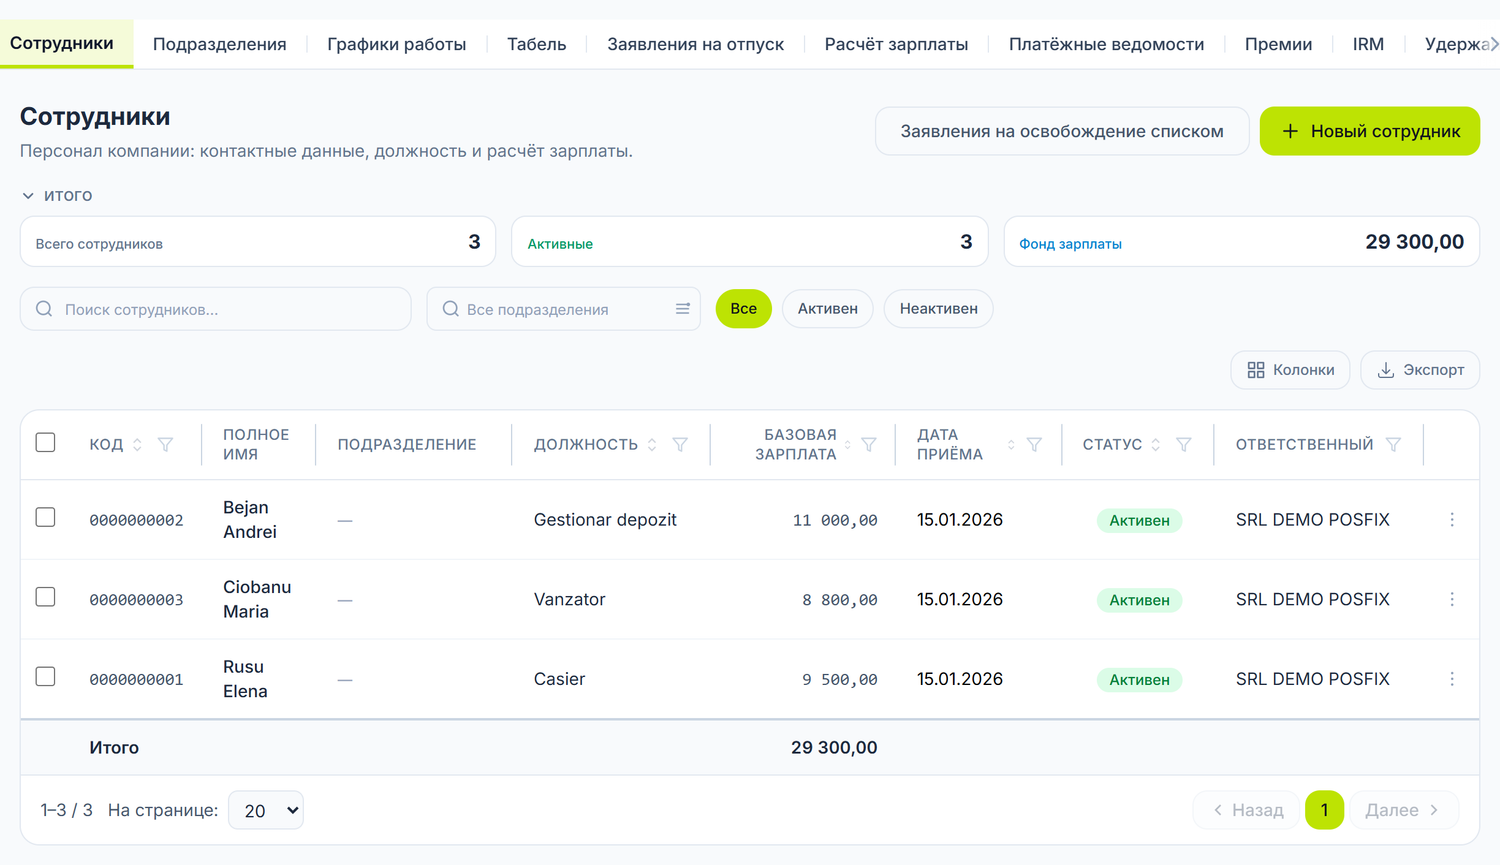Click the list icon in Все подразделения field
1500x865 pixels.
(683, 309)
